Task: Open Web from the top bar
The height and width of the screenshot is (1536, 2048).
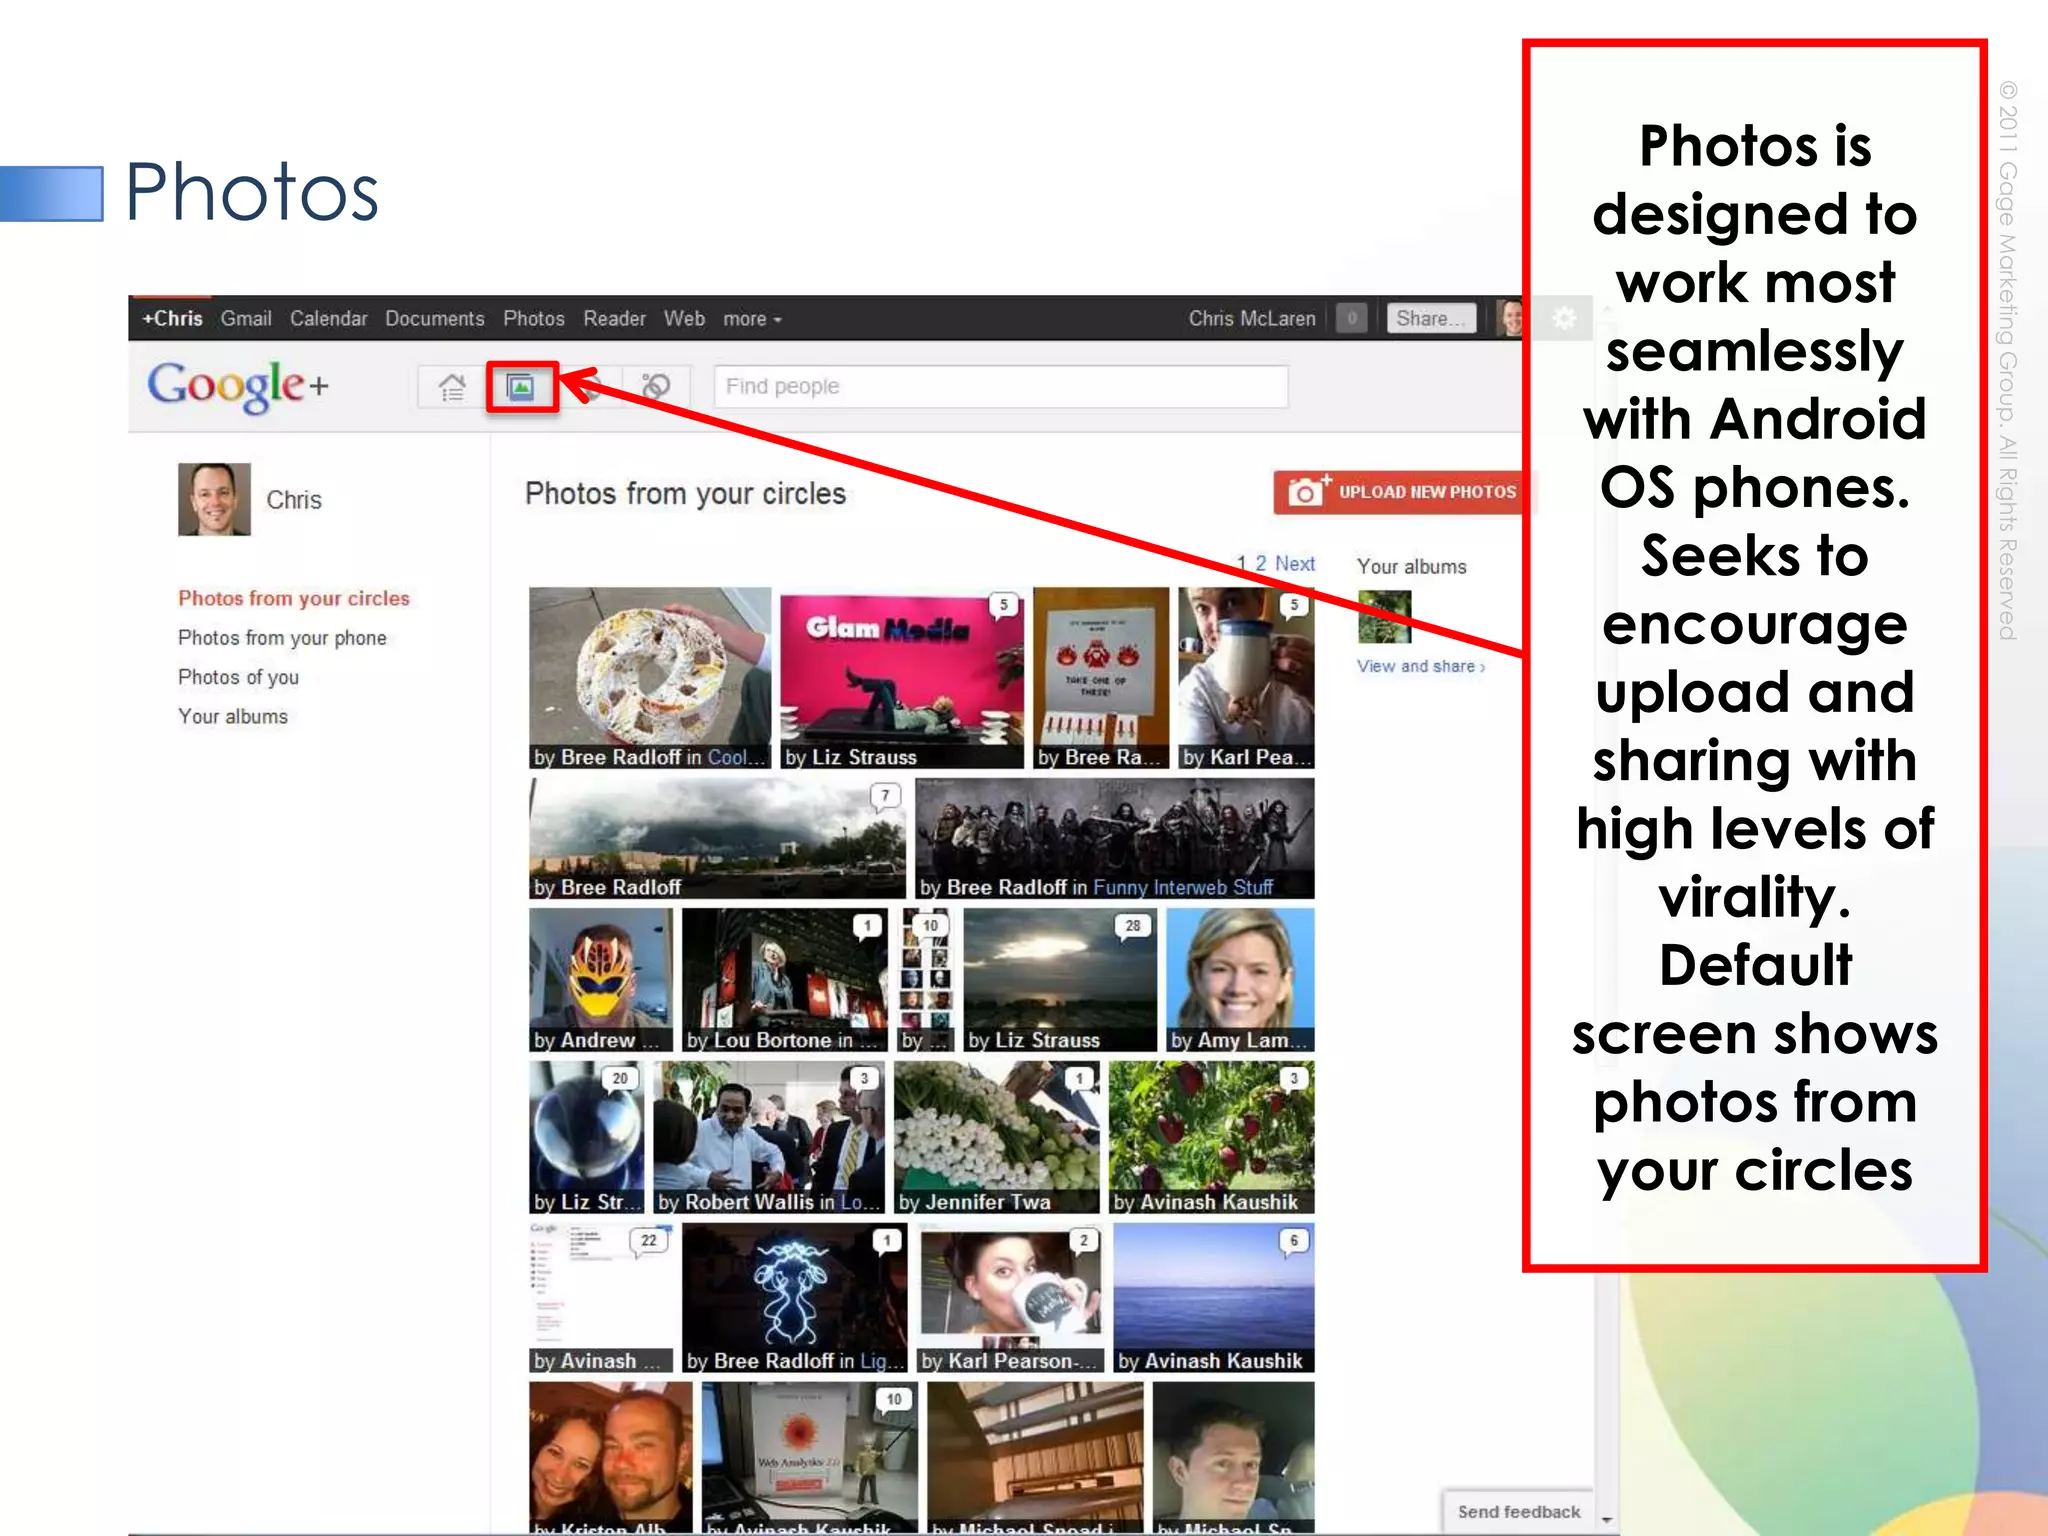Action: (x=684, y=318)
